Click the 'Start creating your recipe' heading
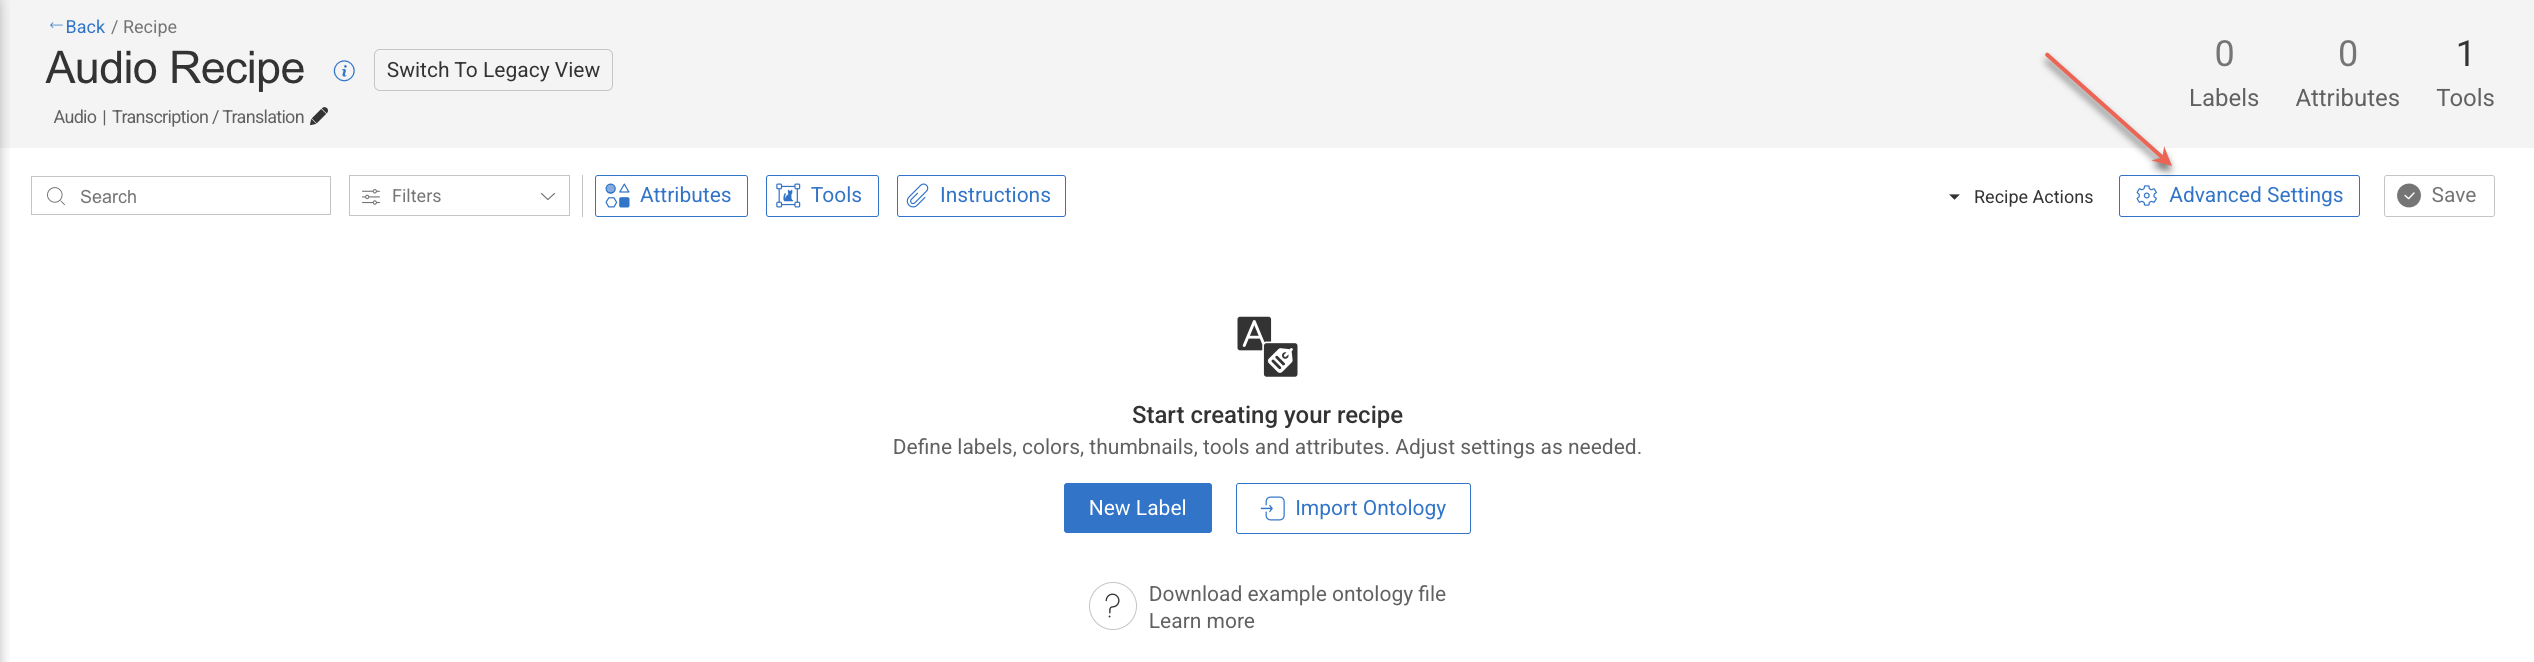This screenshot has width=2534, height=662. point(1267,415)
